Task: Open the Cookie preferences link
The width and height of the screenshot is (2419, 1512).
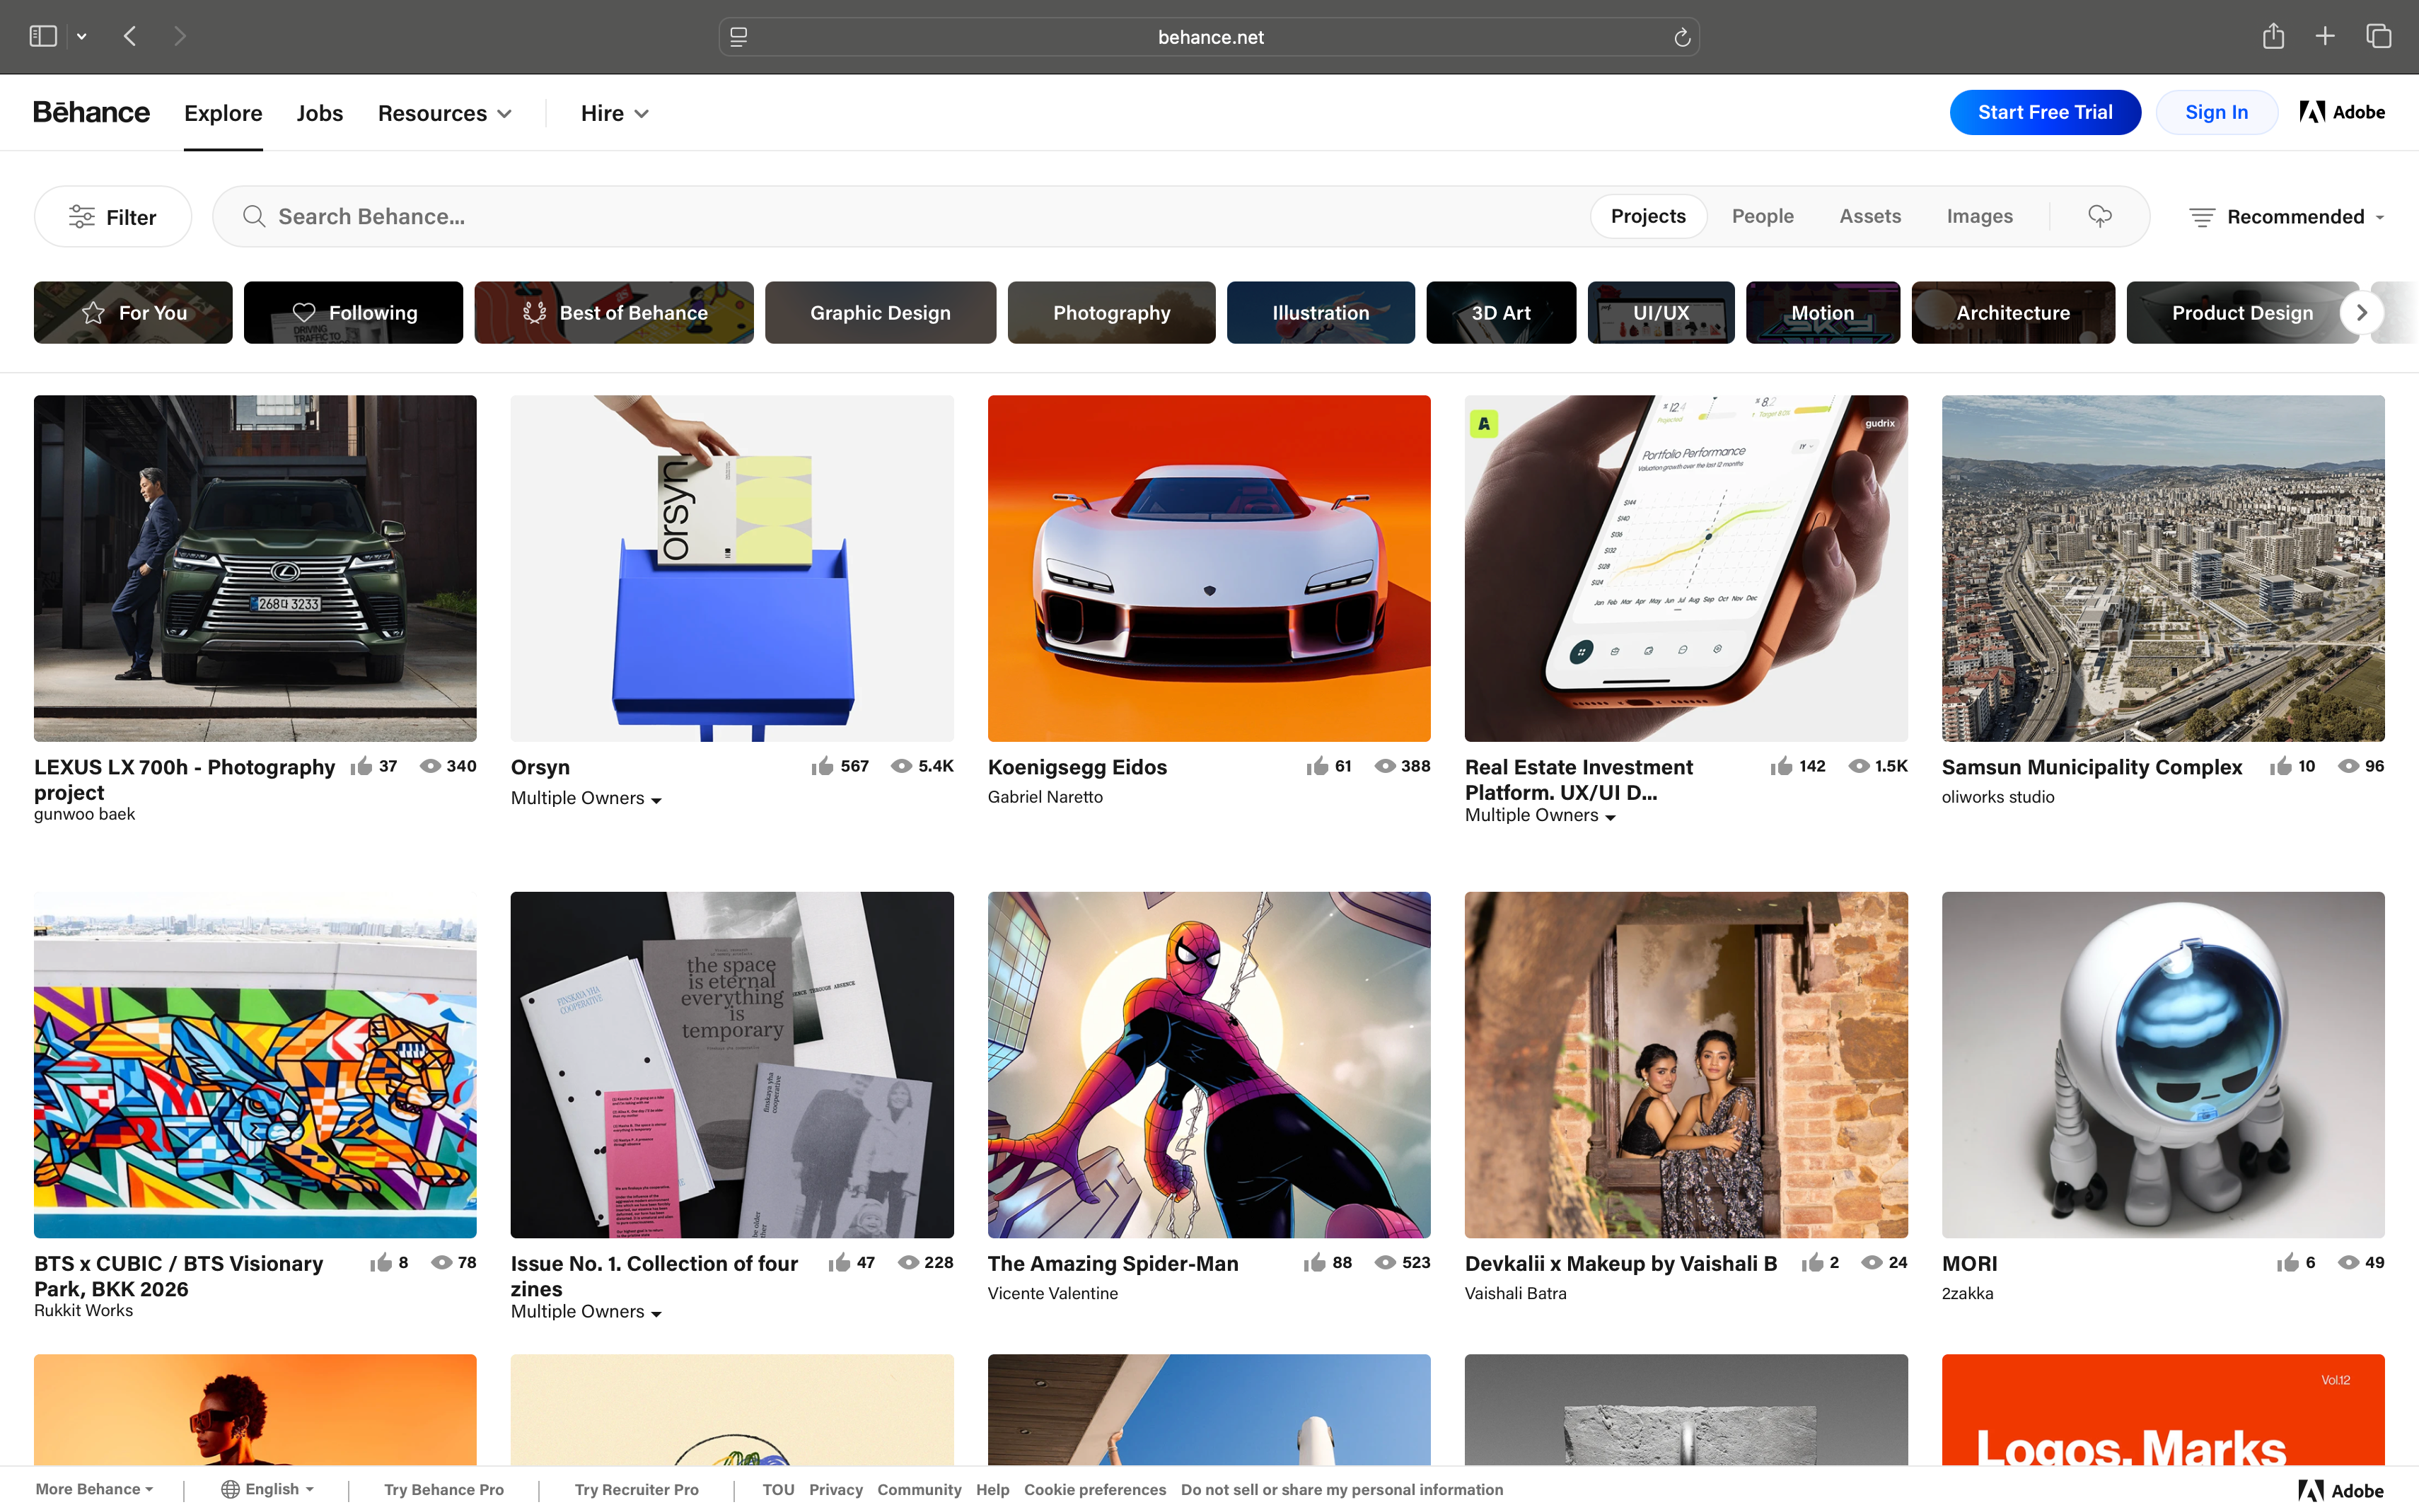Action: [x=1095, y=1489]
